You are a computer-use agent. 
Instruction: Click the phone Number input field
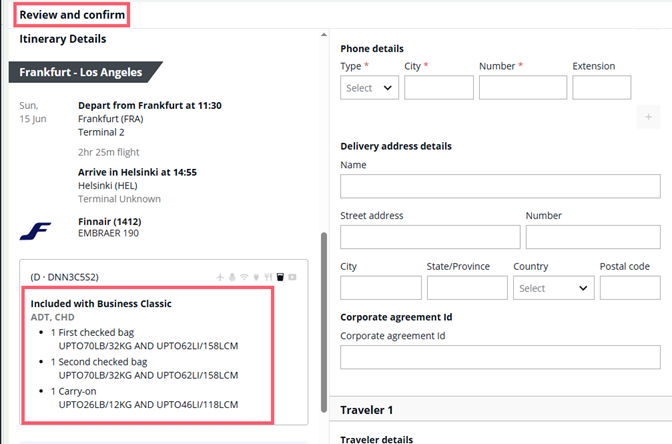point(522,88)
